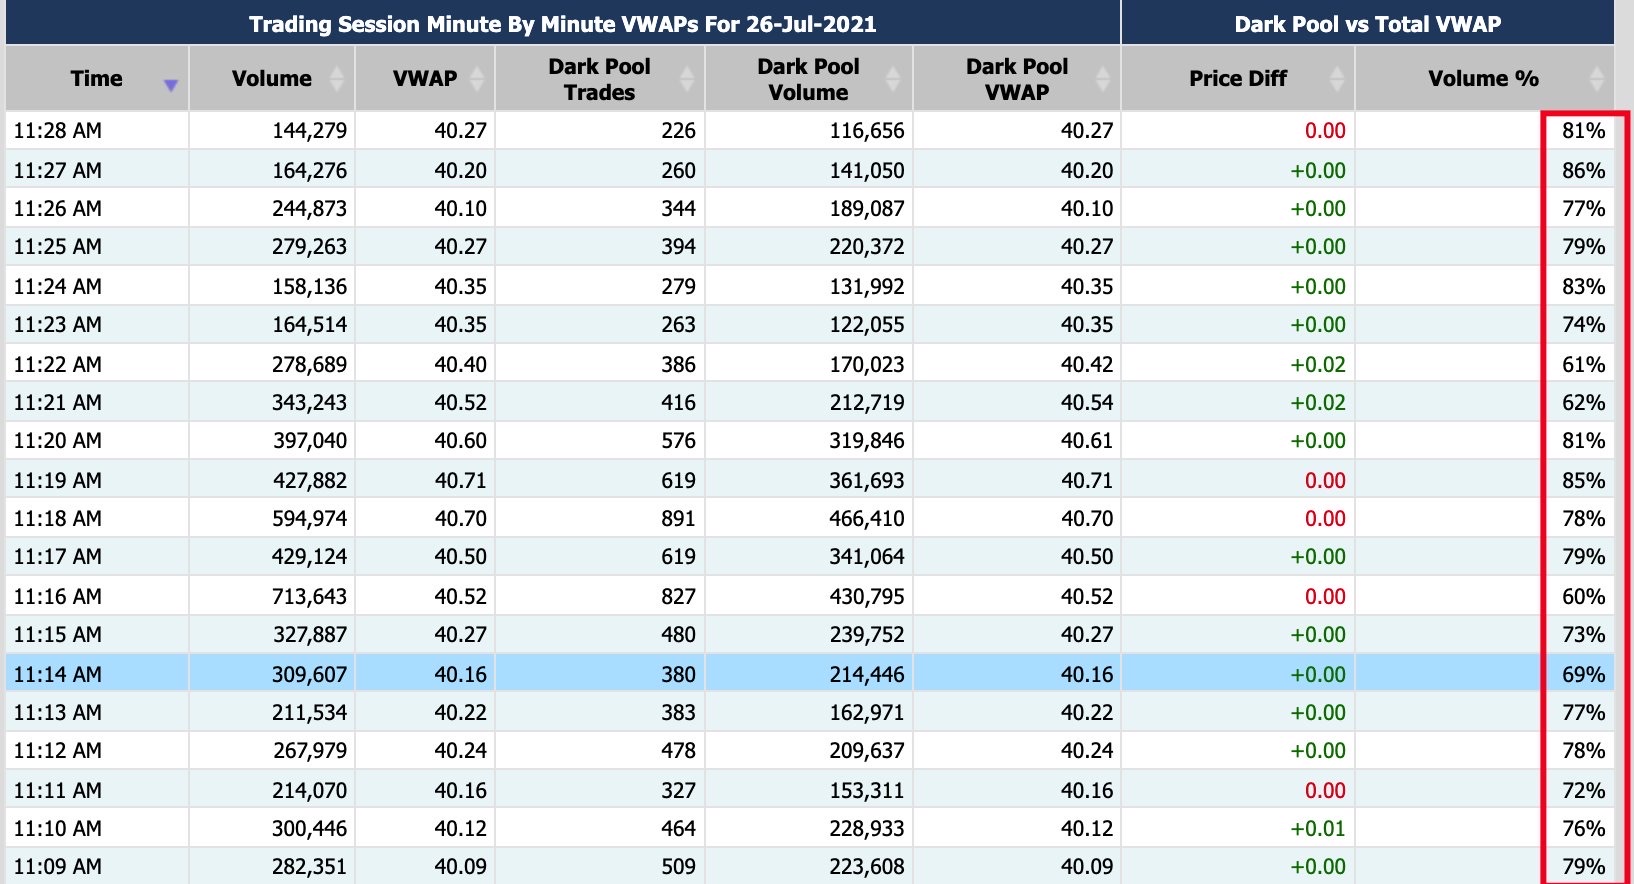Click the VWAP value 40.60
The height and width of the screenshot is (884, 1634).
[460, 440]
